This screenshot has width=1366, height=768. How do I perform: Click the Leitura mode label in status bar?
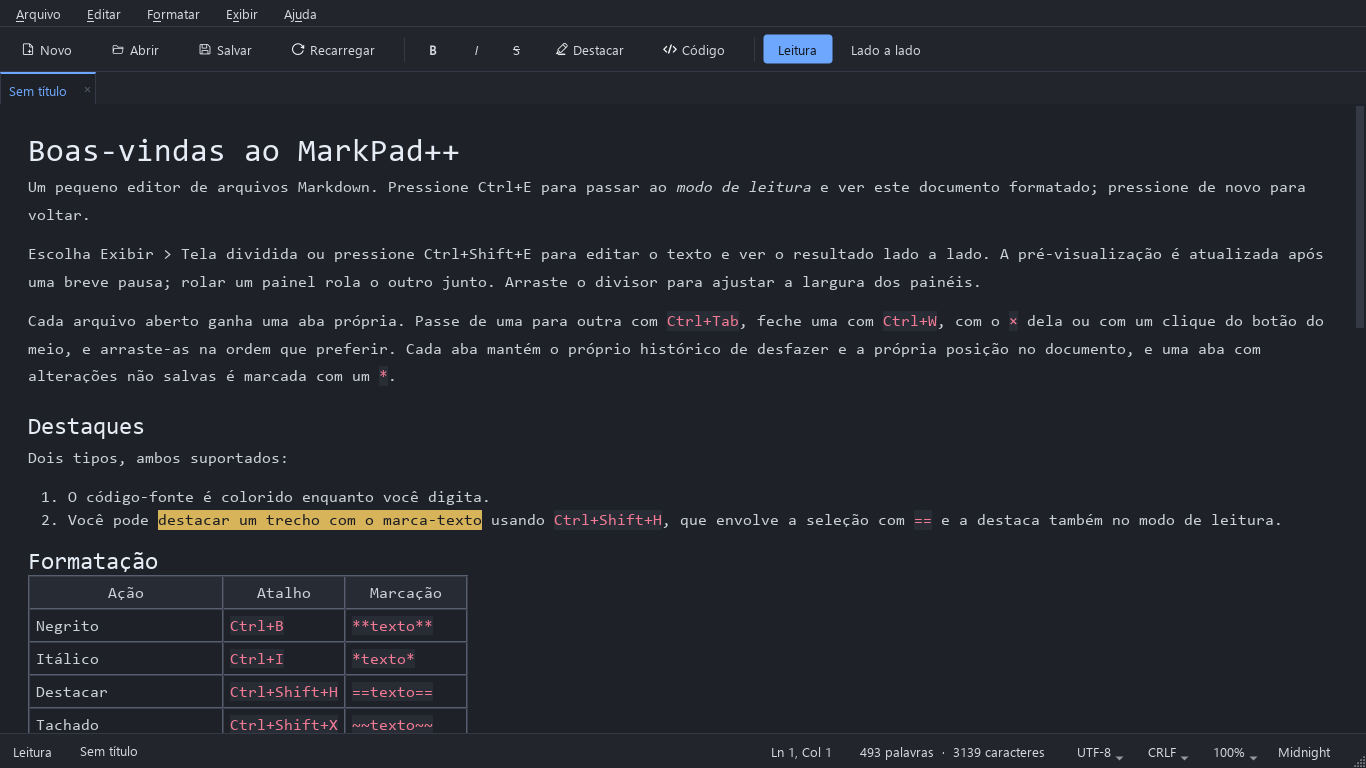coord(32,752)
